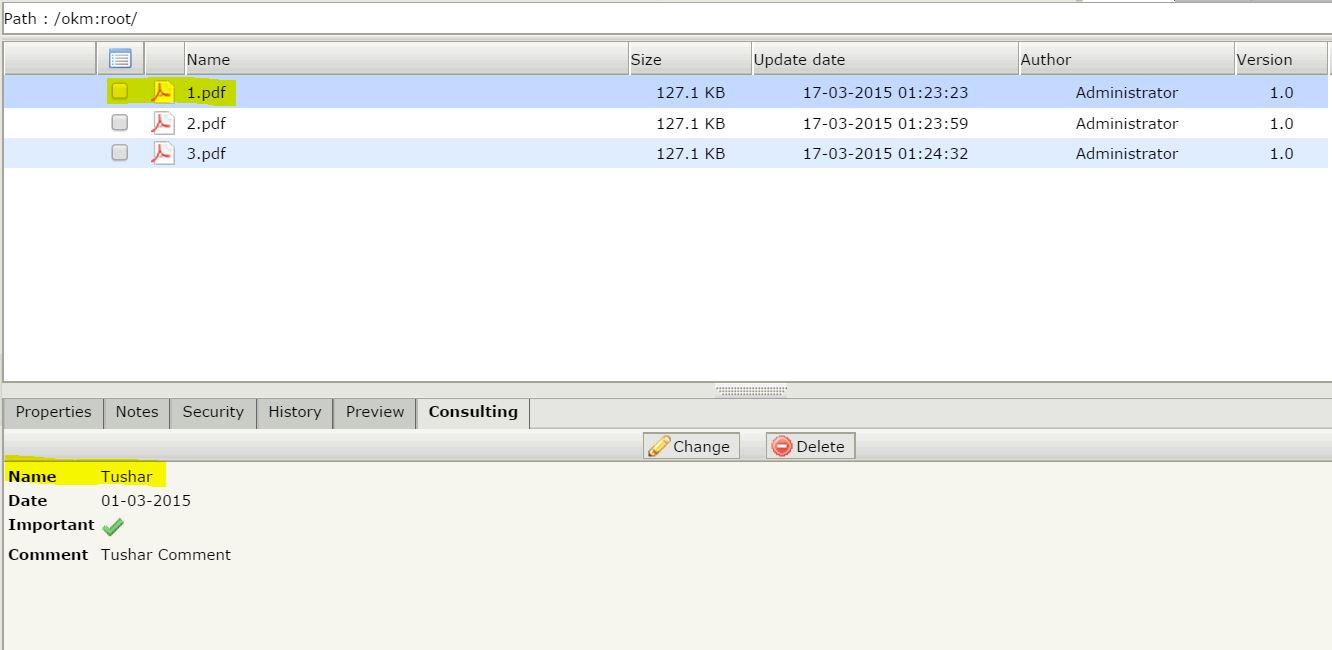The image size is (1332, 650).
Task: Click the Delete button
Action: 810,446
